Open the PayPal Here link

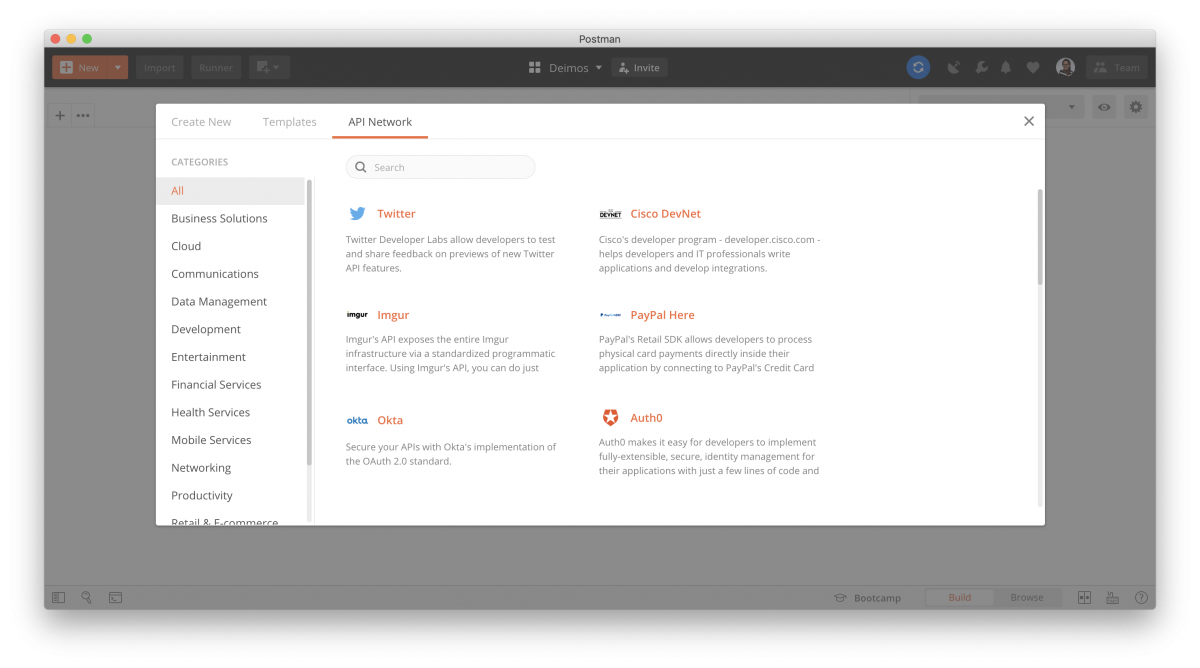coord(662,315)
